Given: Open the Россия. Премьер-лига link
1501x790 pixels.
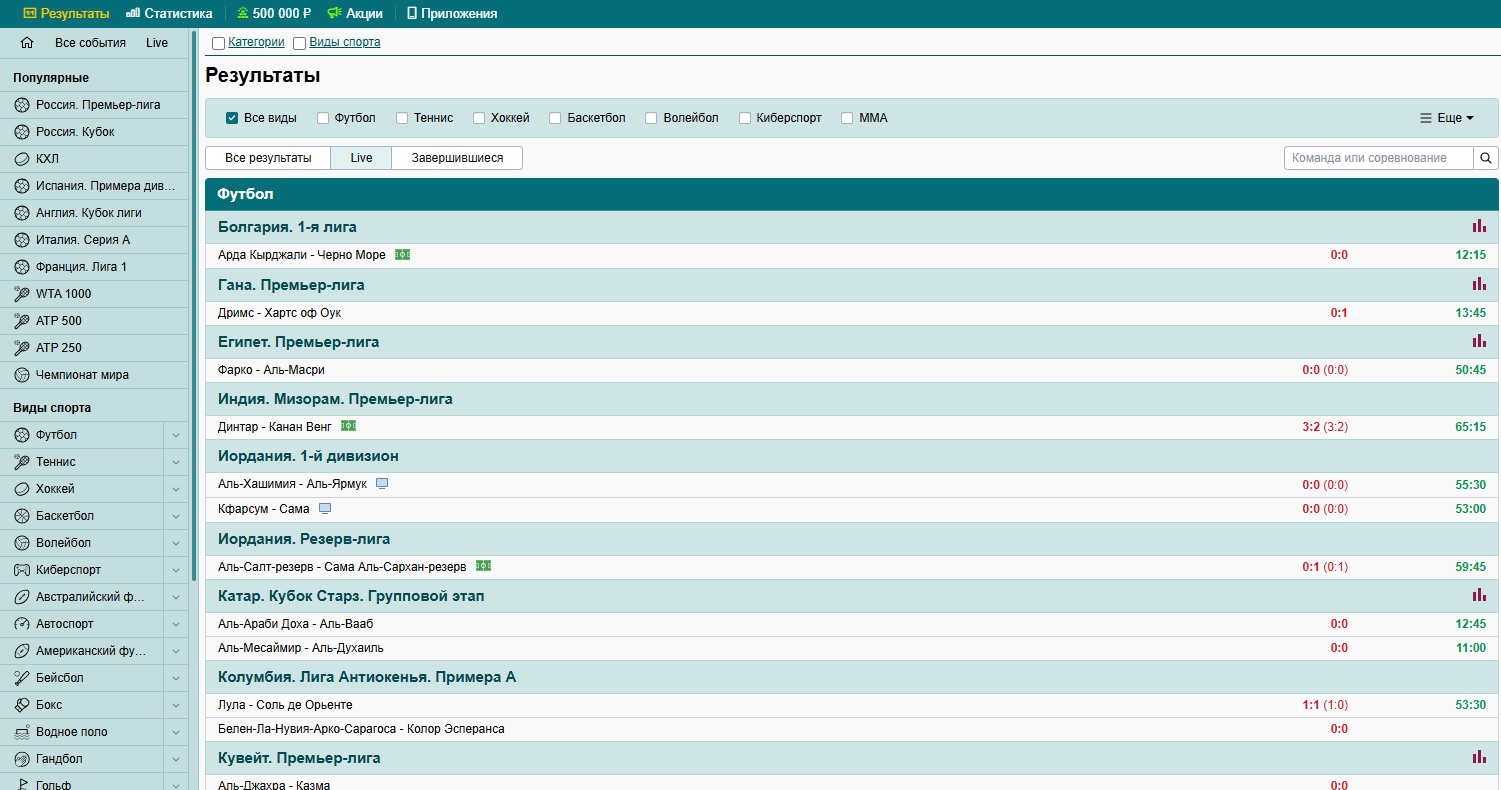Looking at the screenshot, I should coord(98,105).
